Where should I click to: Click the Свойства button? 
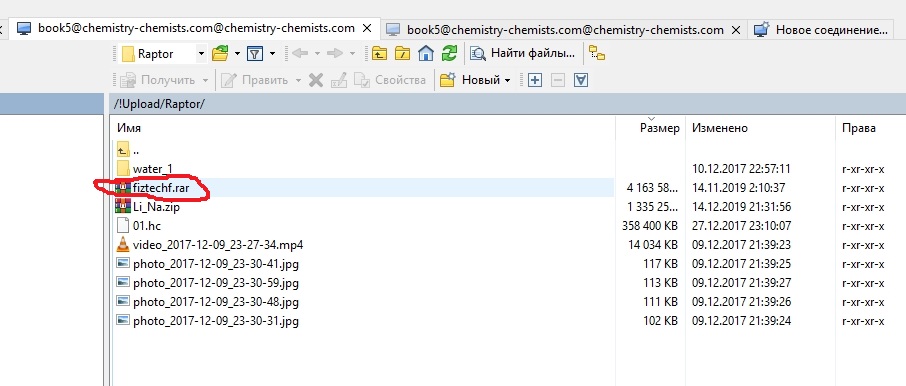click(391, 80)
